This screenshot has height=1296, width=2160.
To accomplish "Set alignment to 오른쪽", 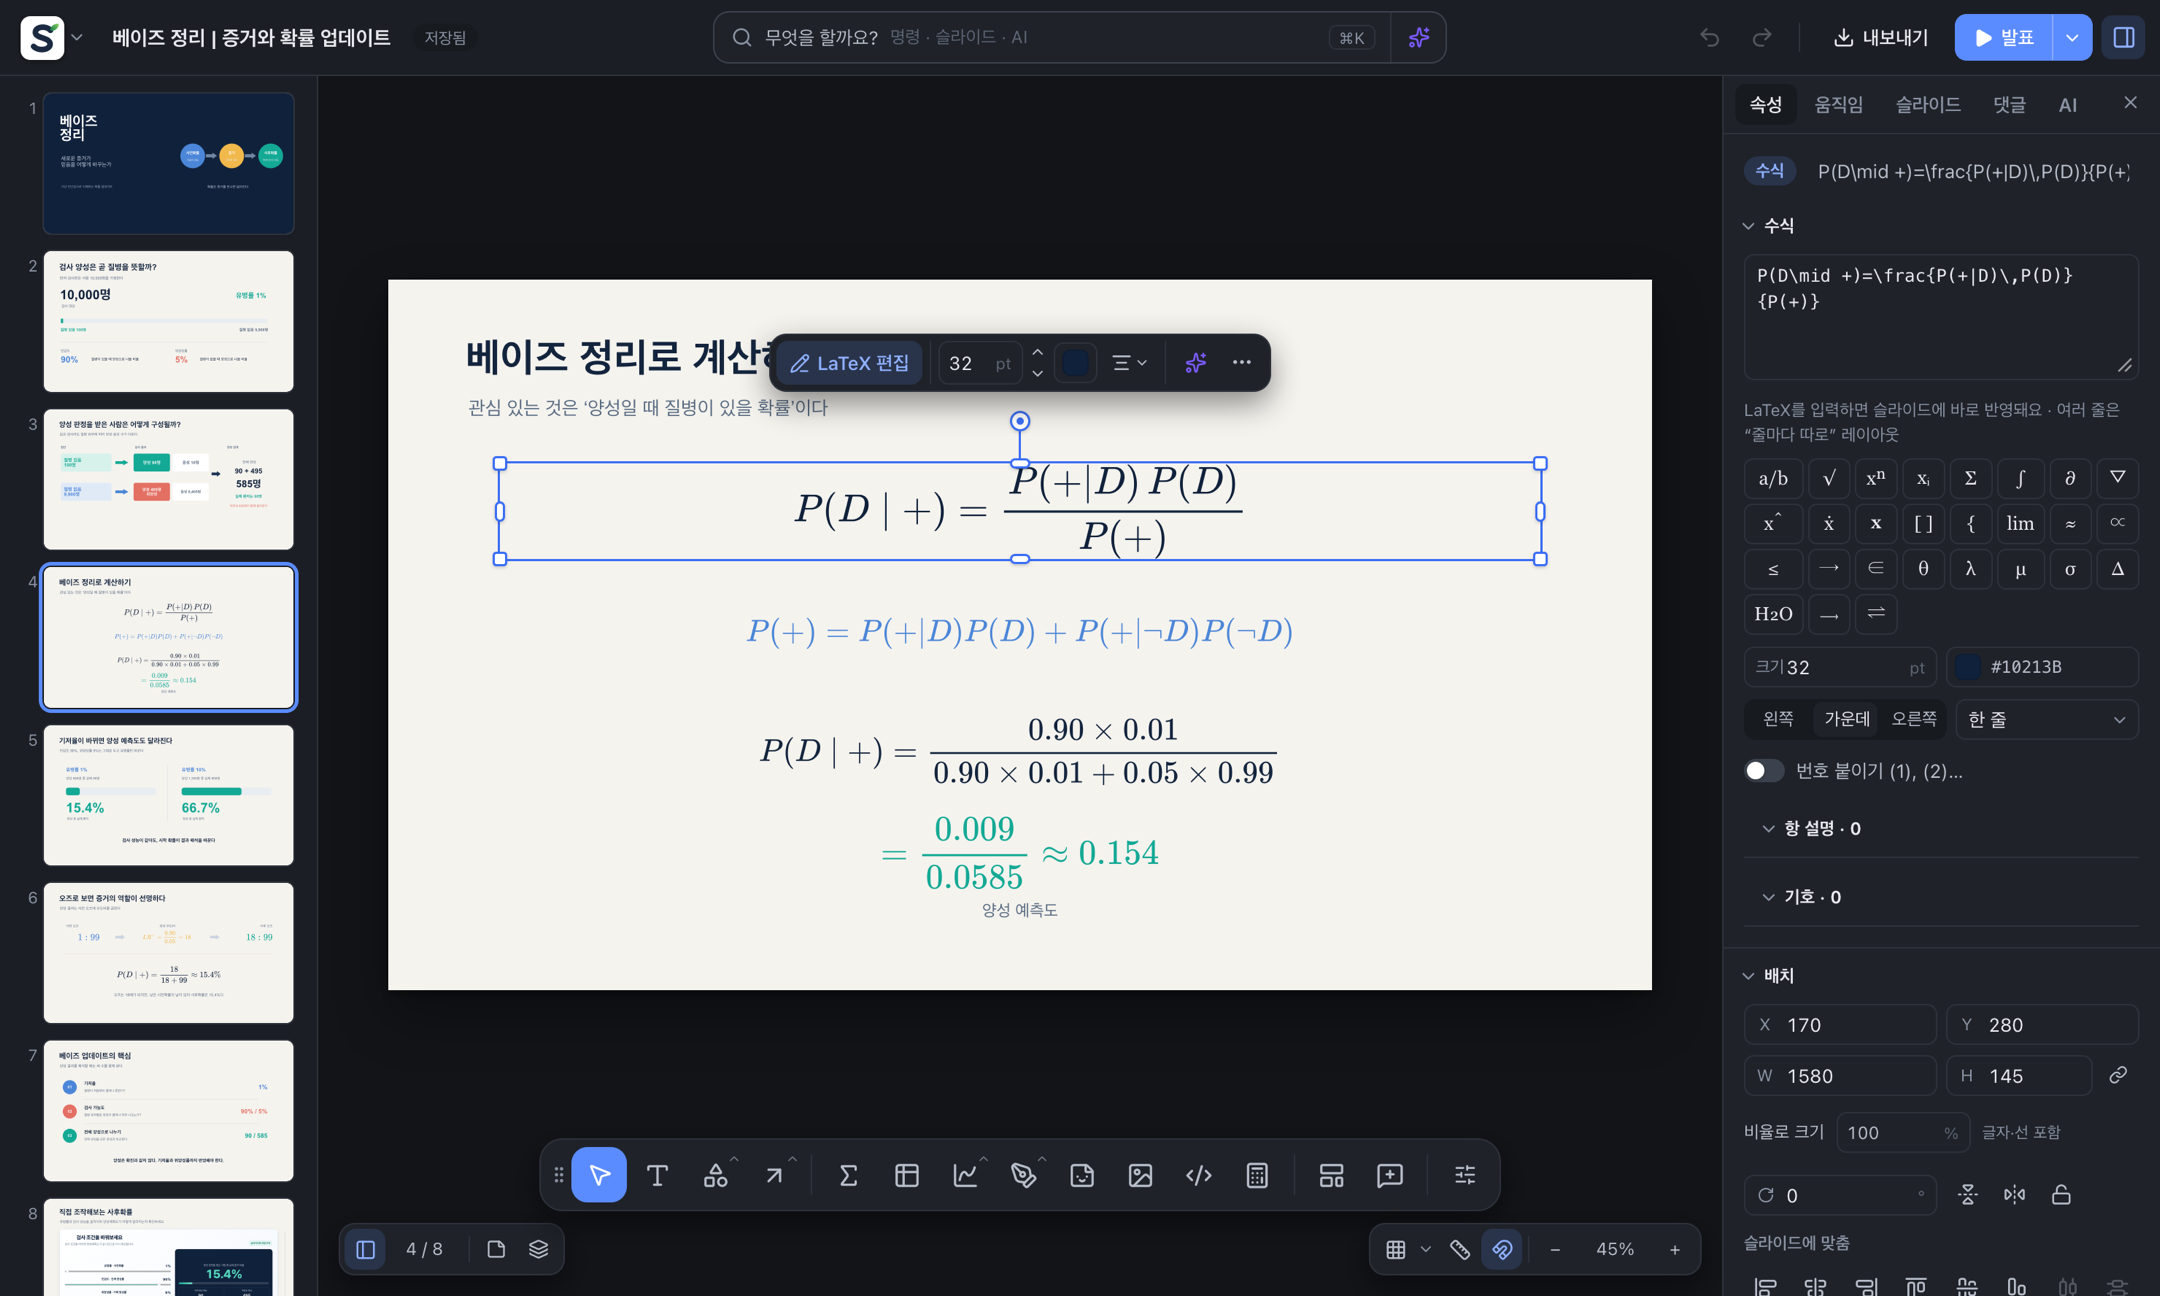I will coord(1914,719).
